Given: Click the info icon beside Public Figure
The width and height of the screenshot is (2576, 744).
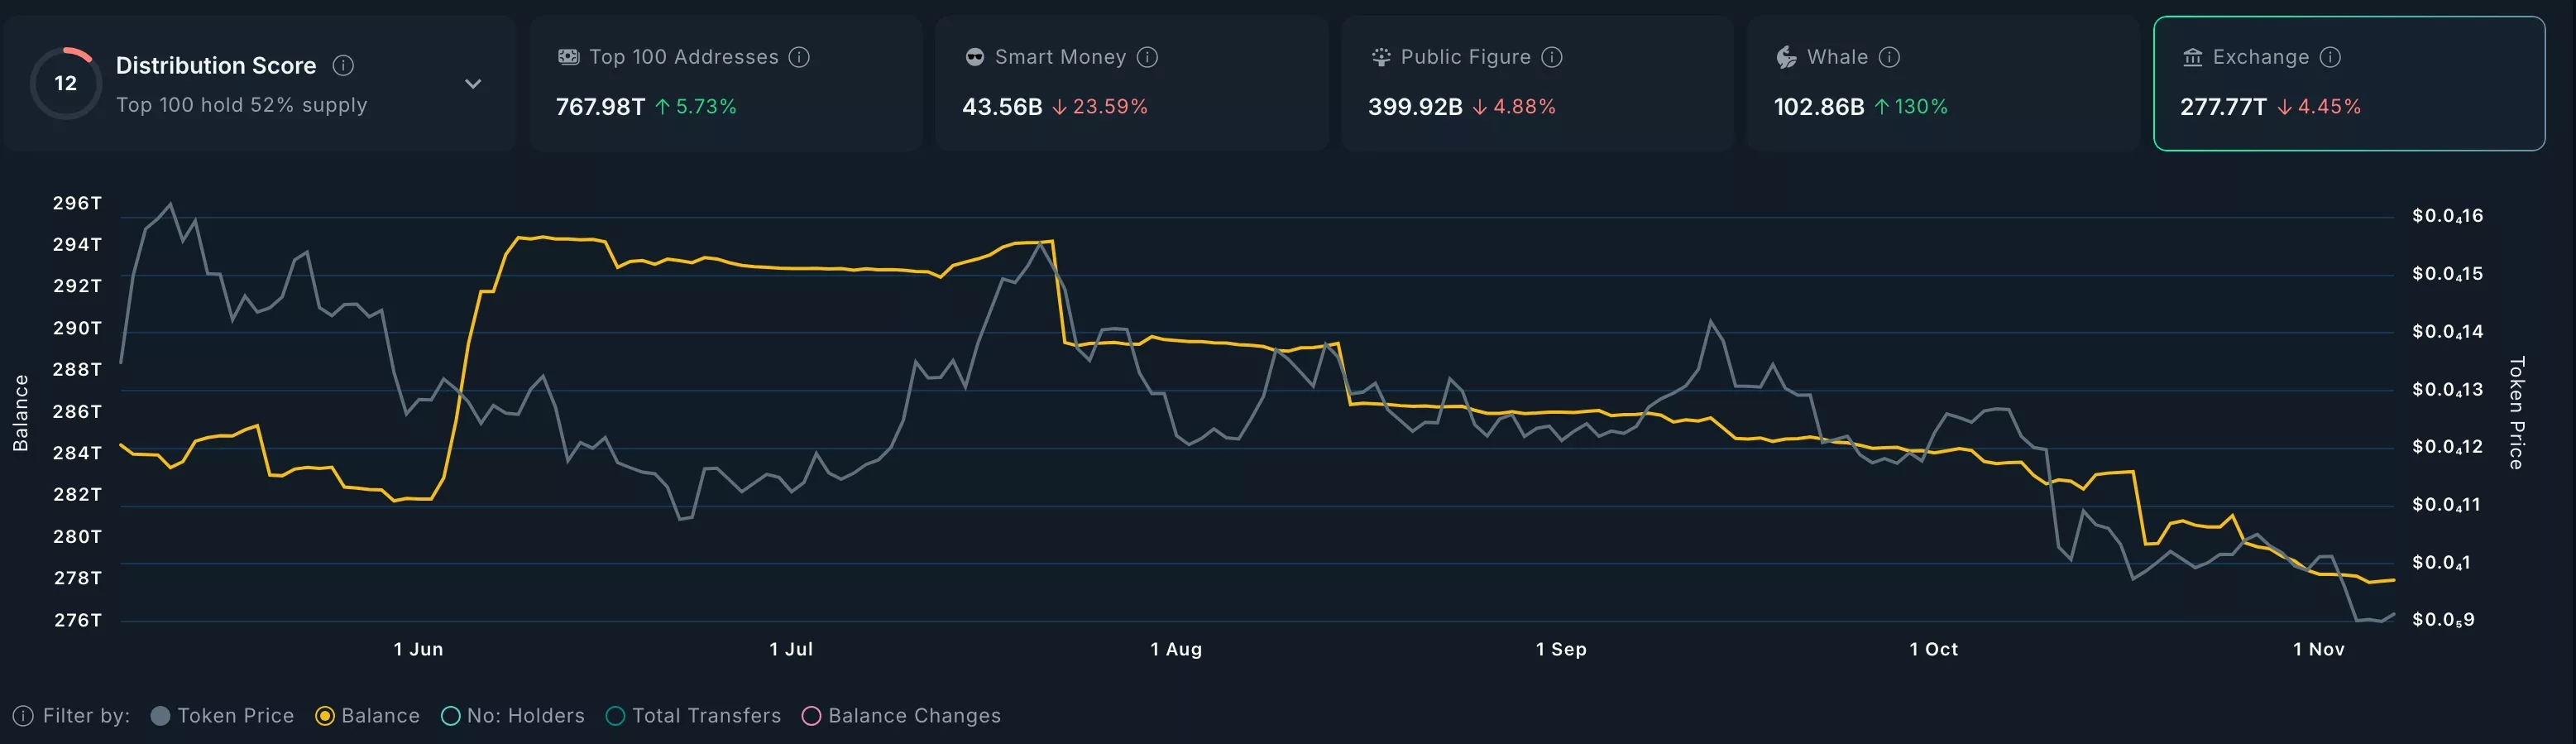Looking at the screenshot, I should (x=1552, y=57).
